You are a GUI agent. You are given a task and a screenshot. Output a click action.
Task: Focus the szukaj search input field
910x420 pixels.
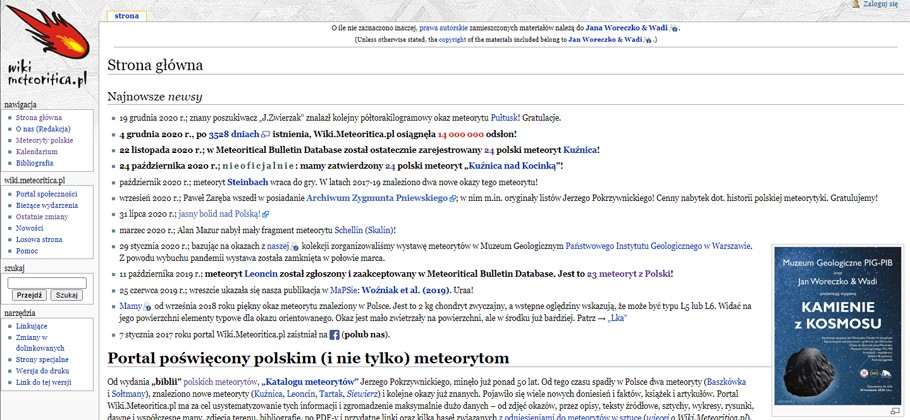[47, 283]
